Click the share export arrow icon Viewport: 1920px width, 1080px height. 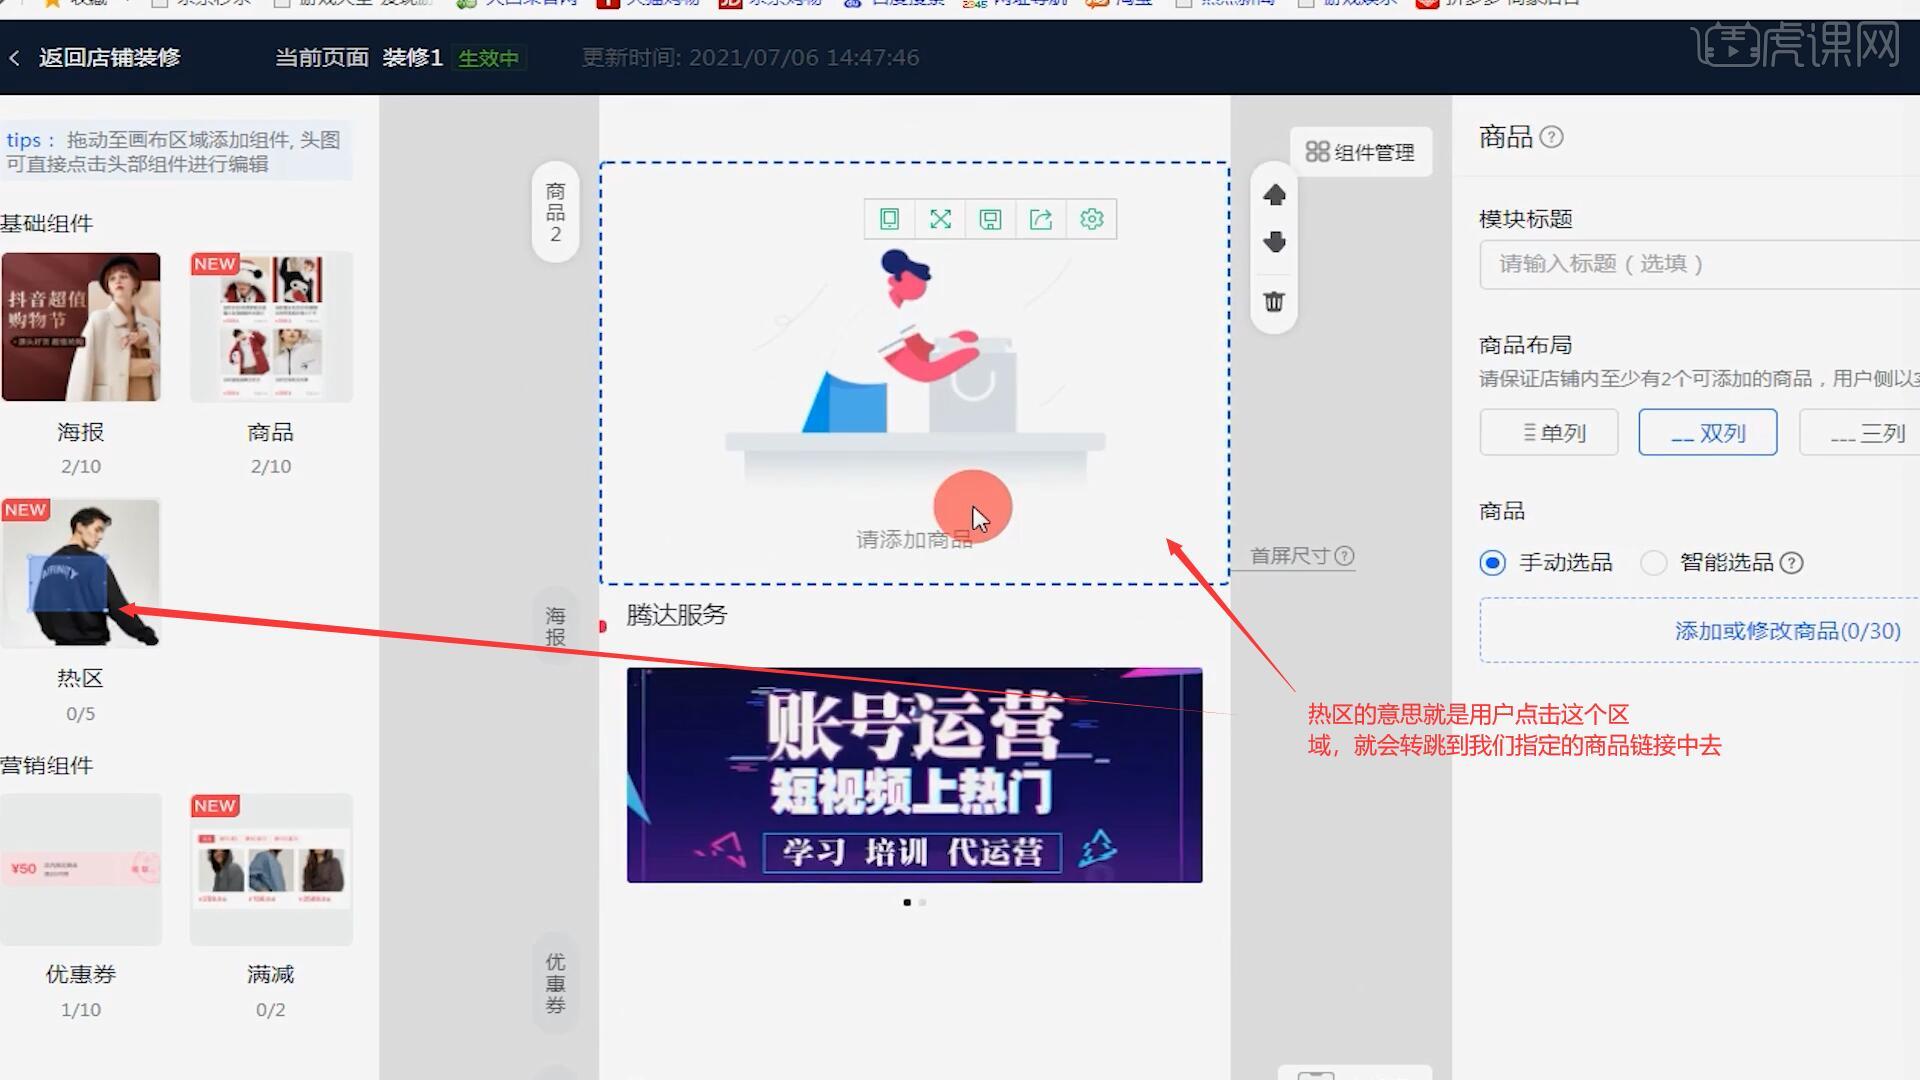pyautogui.click(x=1041, y=219)
